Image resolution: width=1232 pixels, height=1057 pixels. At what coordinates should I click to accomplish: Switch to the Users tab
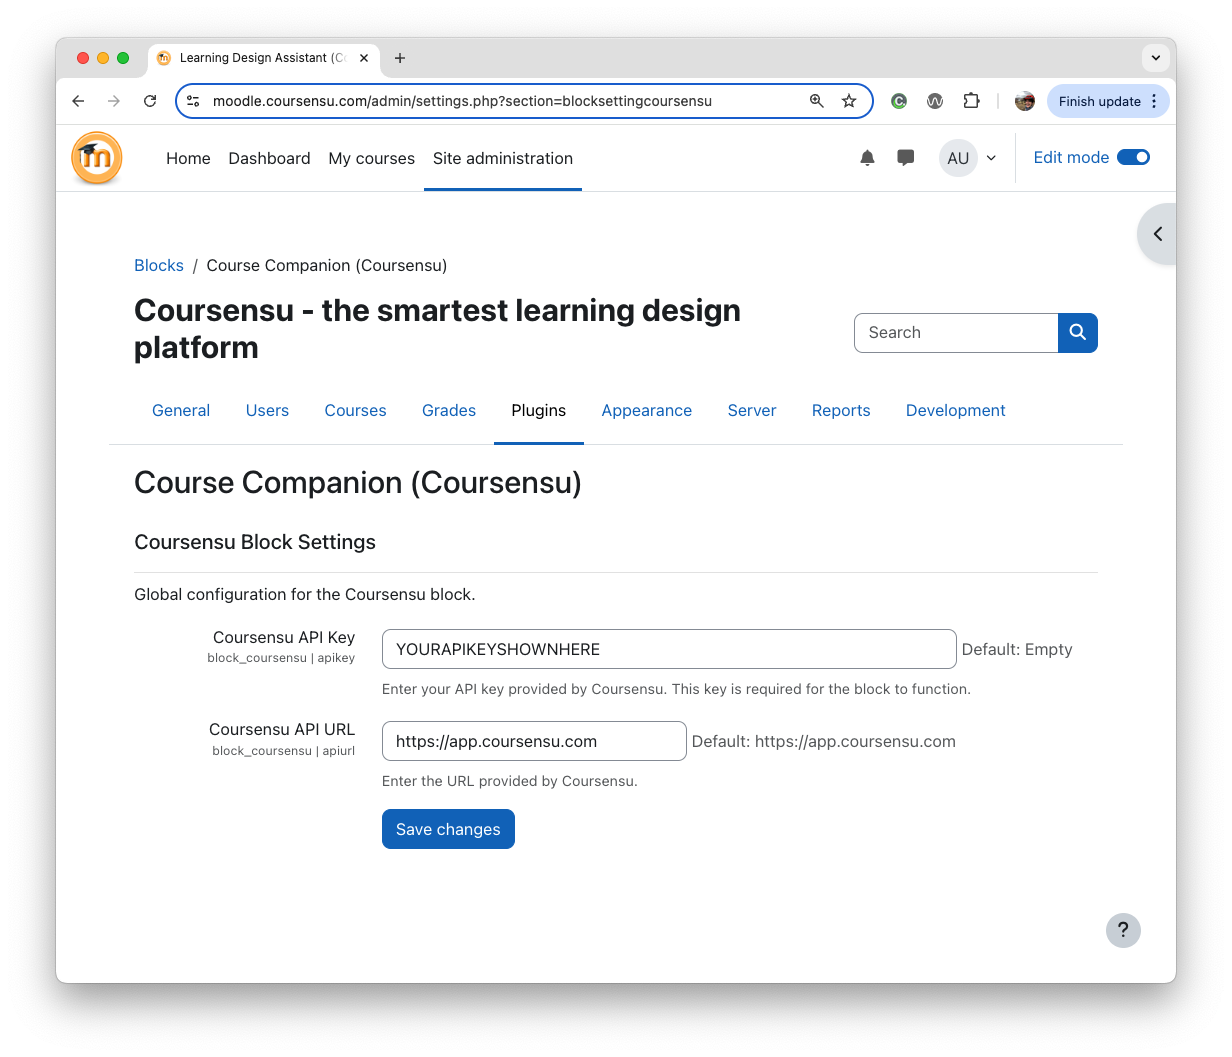coord(267,410)
